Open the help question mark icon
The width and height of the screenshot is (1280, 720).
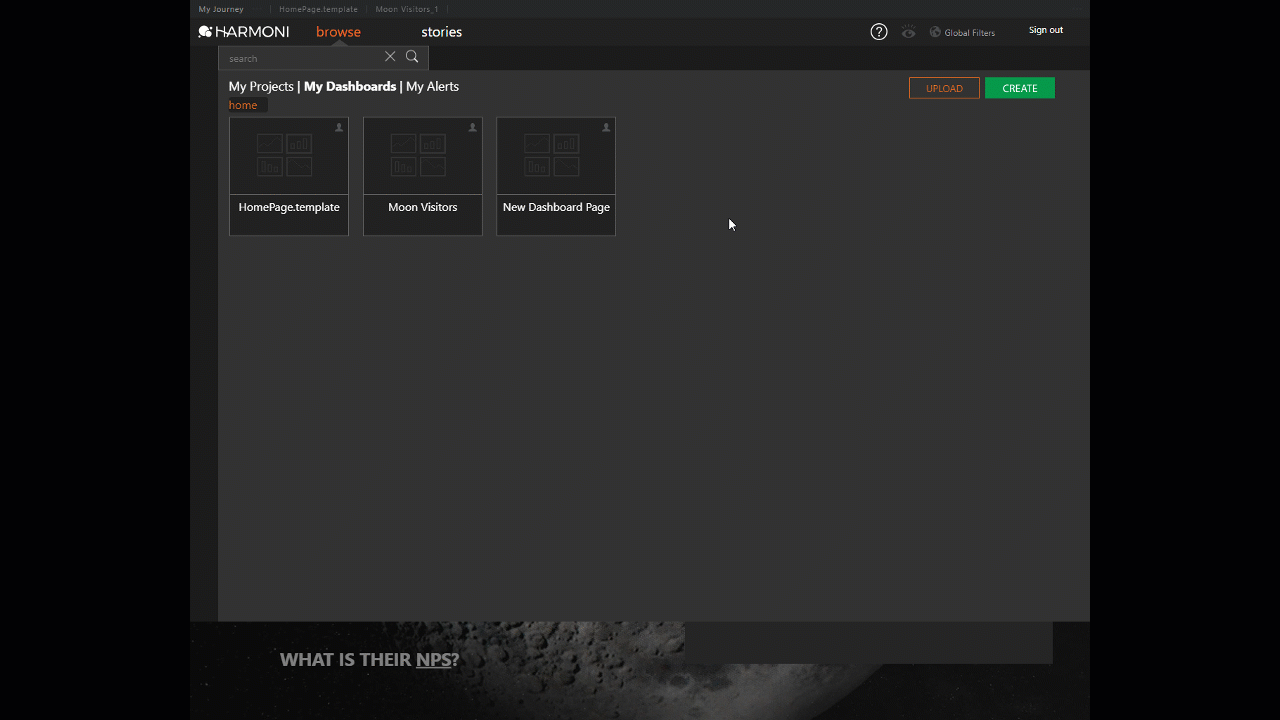(879, 32)
